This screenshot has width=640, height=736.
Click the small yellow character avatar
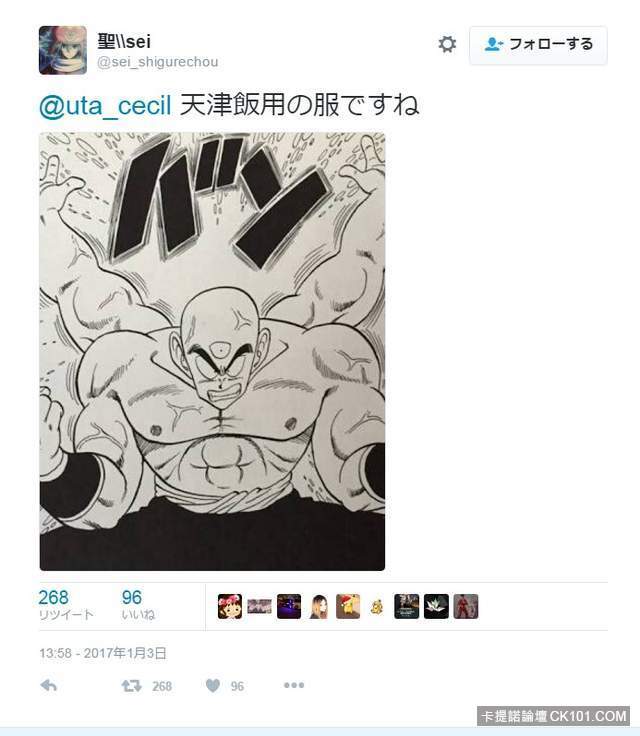pyautogui.click(x=377, y=607)
